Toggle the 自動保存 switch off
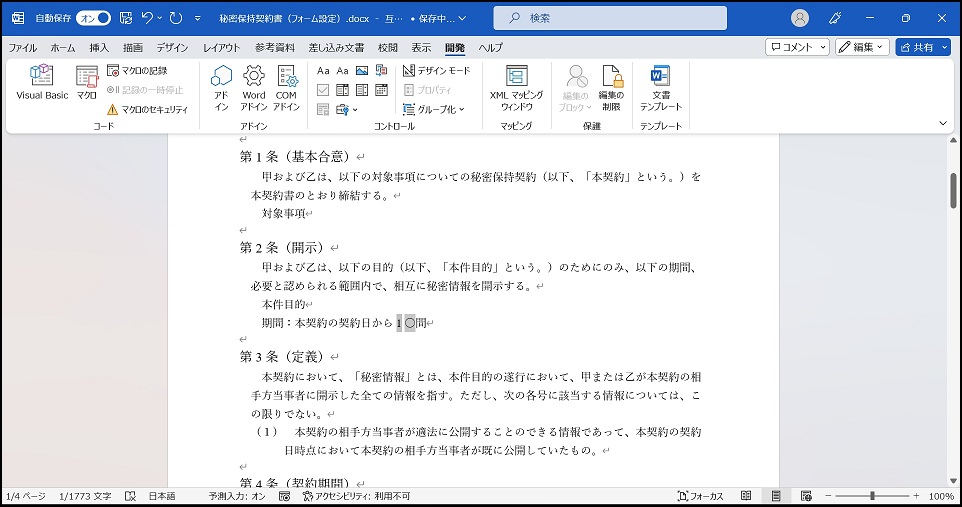The width and height of the screenshot is (962, 507). click(93, 18)
